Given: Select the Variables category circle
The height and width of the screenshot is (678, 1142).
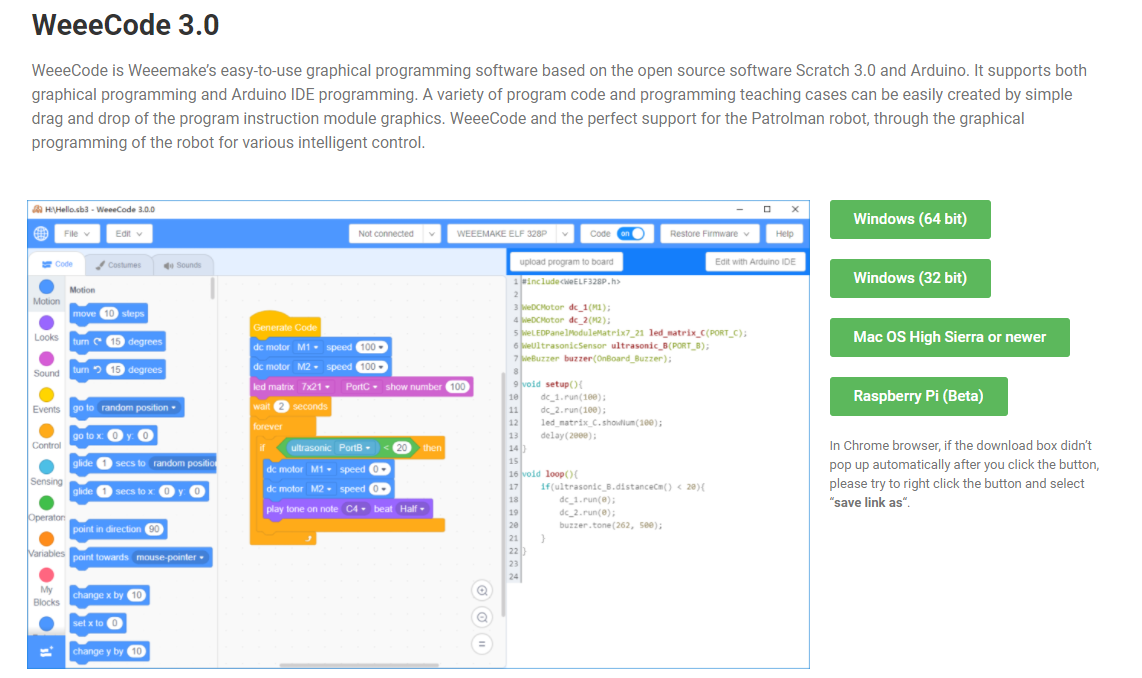Looking at the screenshot, I should [46, 539].
